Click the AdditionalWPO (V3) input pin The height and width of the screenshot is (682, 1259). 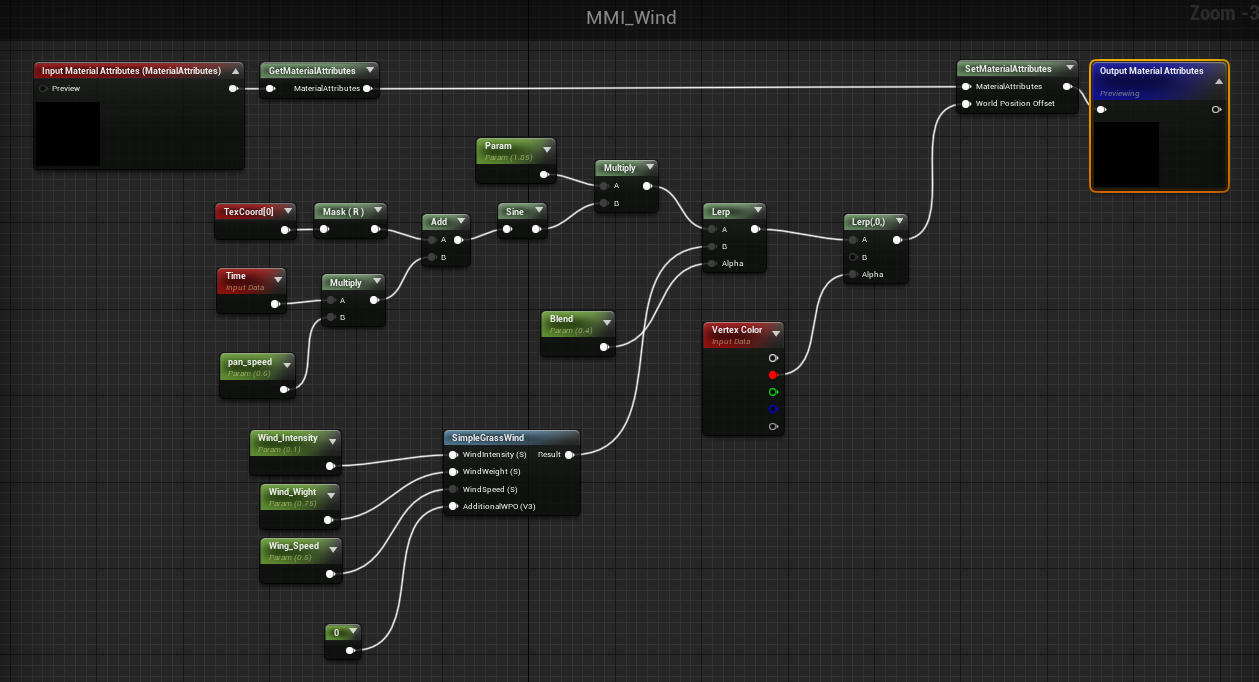[453, 506]
